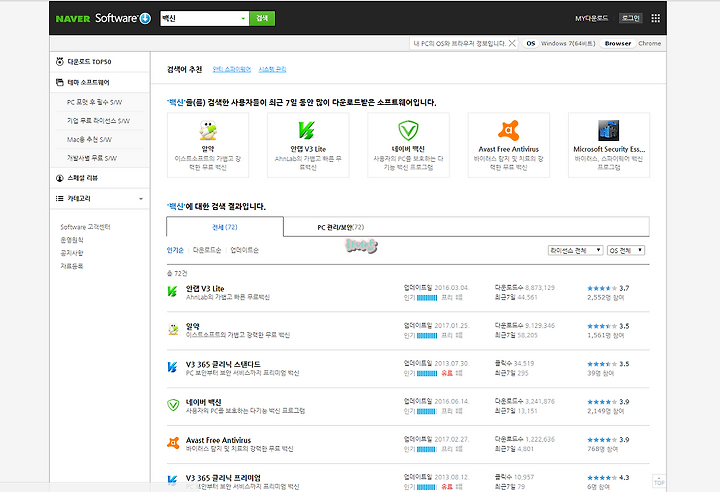Open 기업 무료 라이선스 S/W
The height and width of the screenshot is (492, 720).
tap(98, 121)
